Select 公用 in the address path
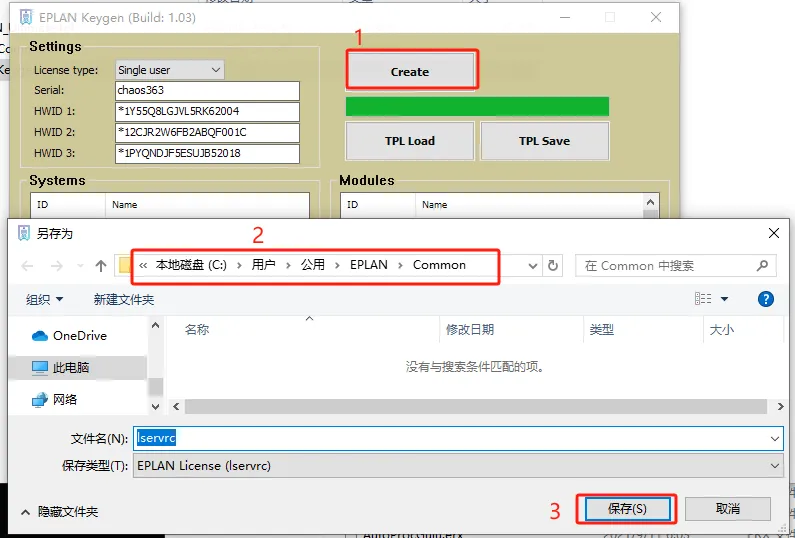Viewport: 795px width, 538px height. click(x=313, y=265)
